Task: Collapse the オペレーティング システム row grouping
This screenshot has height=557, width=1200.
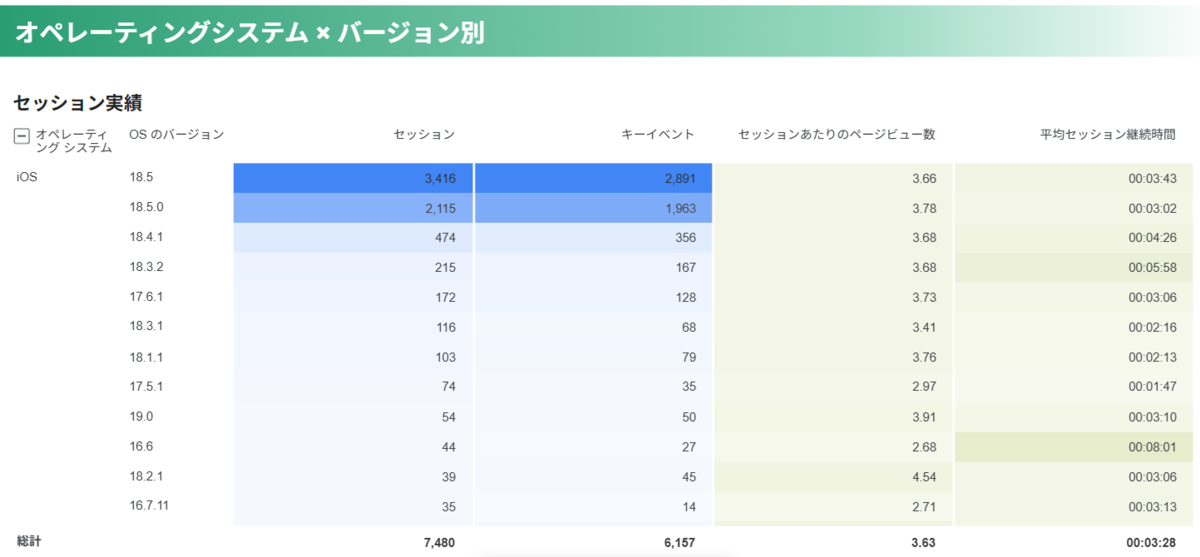Action: point(22,135)
